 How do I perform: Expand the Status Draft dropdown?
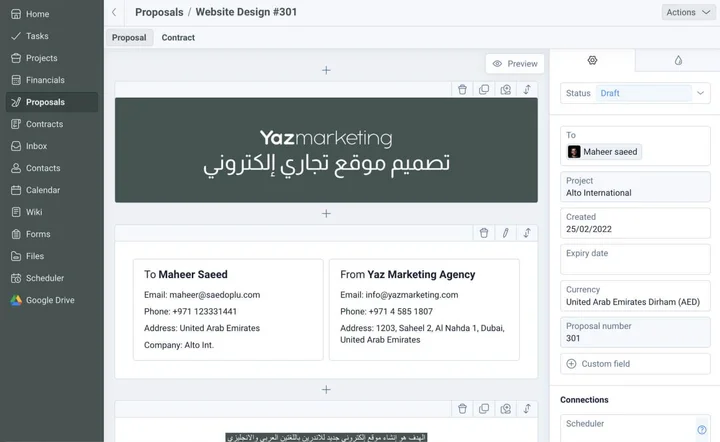[700, 93]
